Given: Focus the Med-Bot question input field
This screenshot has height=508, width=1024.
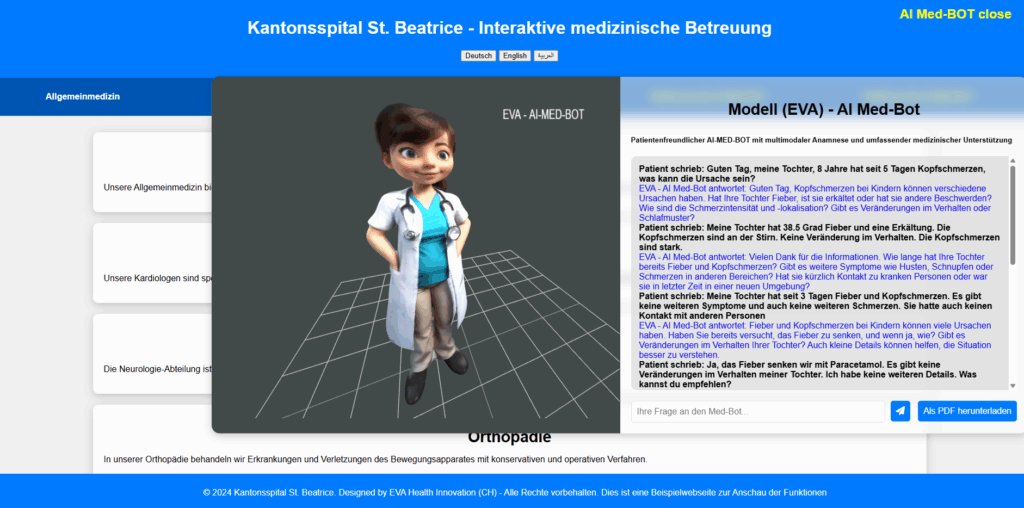Looking at the screenshot, I should point(757,411).
